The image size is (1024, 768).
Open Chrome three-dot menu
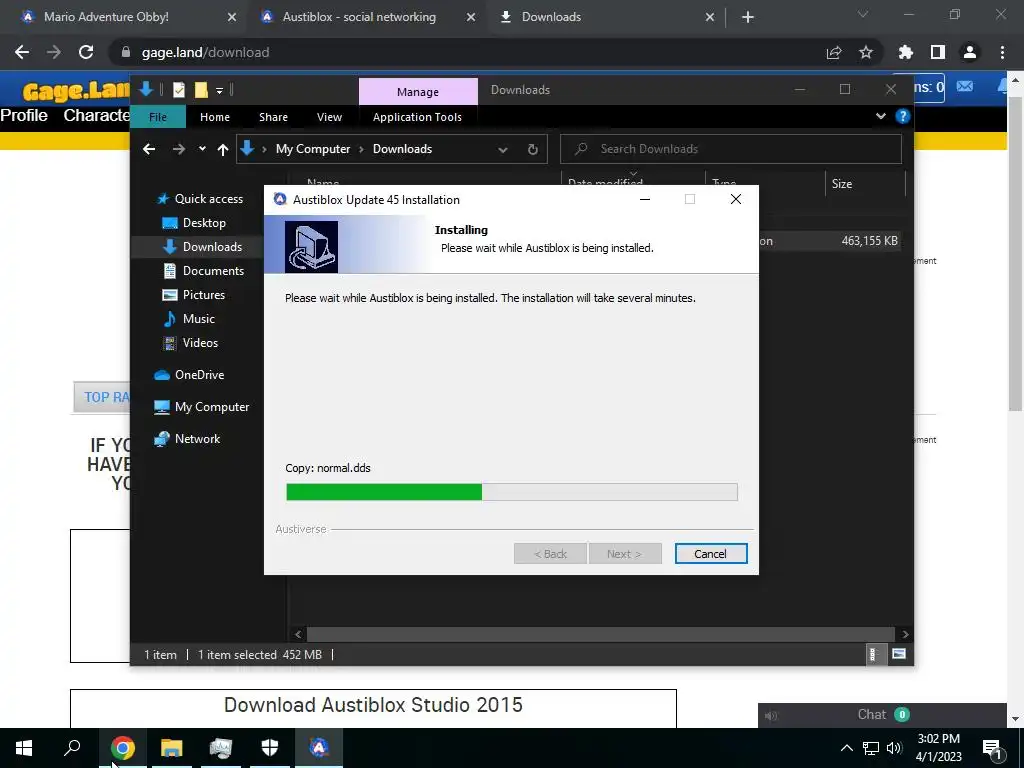[1002, 52]
